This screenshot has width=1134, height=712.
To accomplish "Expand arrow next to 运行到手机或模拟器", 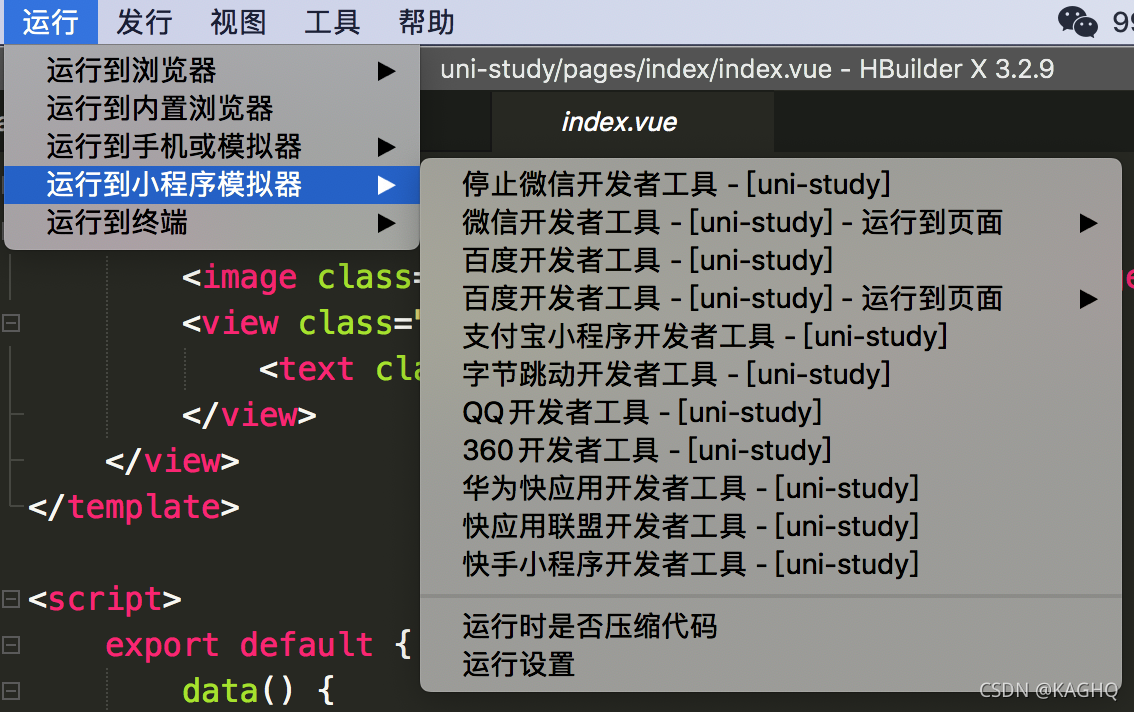I will [x=386, y=147].
